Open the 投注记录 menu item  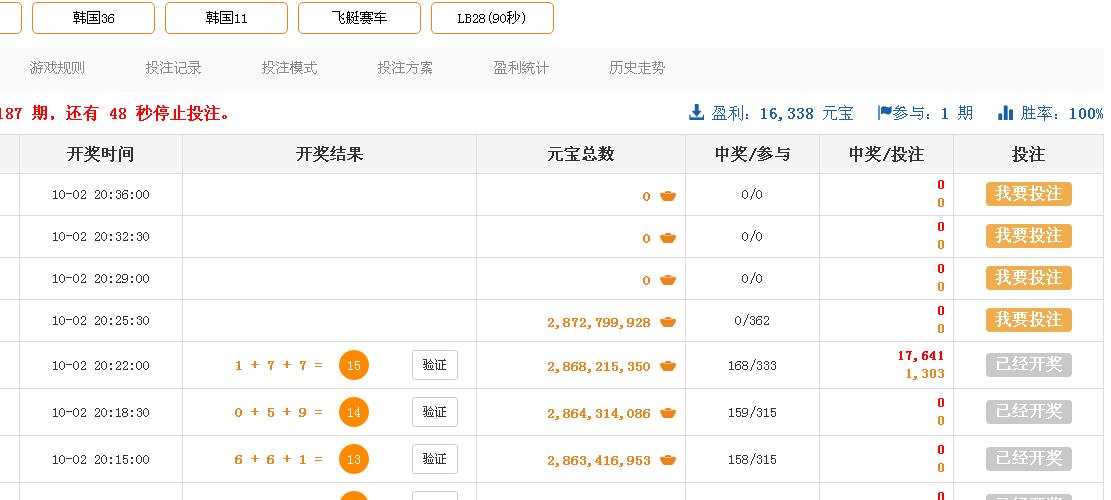pyautogui.click(x=174, y=68)
